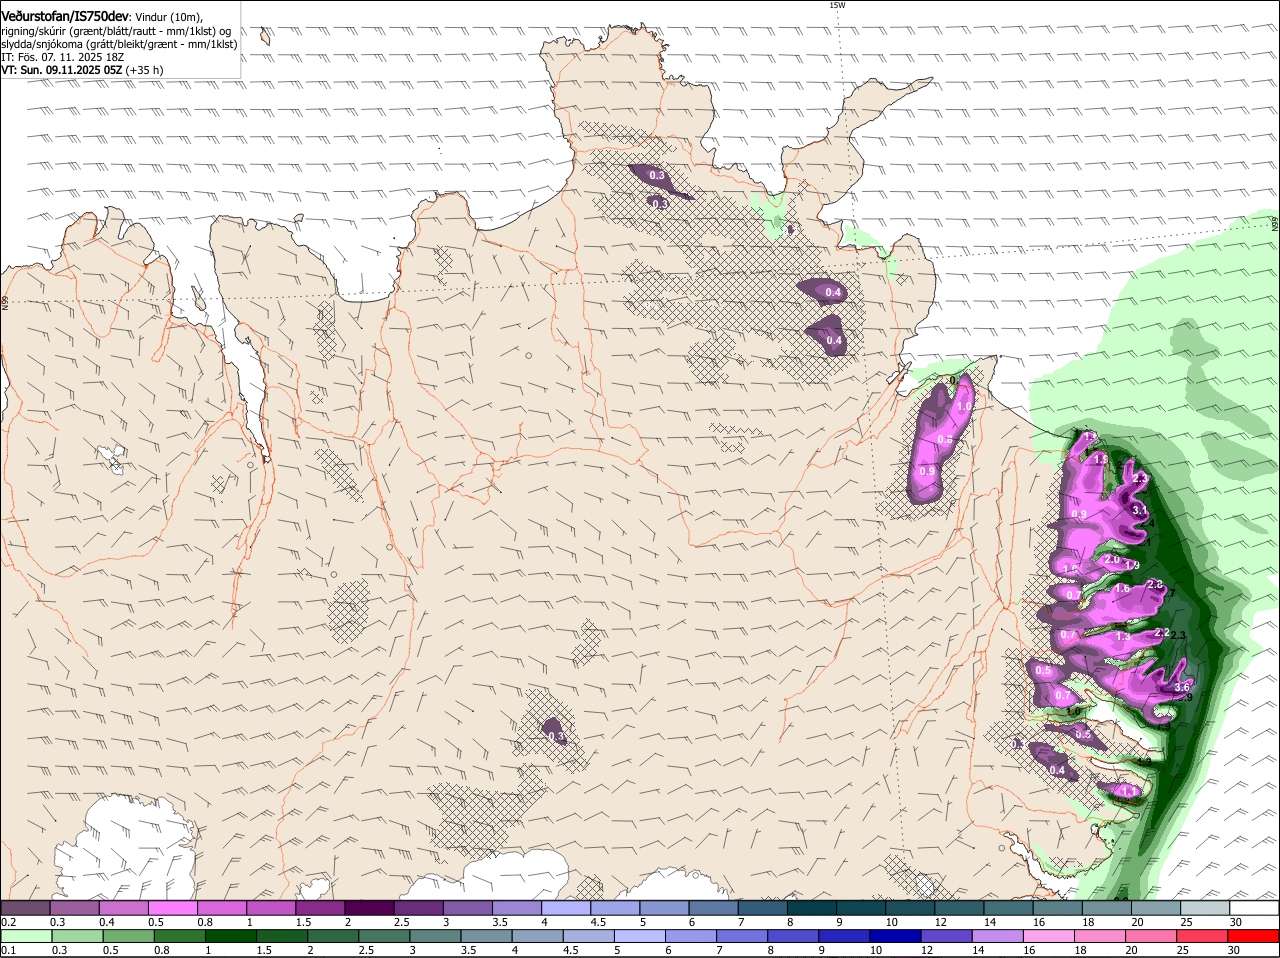Screen dimensions: 1280x958
Task: Click the '15W' longitude label
Action: tap(837, 6)
